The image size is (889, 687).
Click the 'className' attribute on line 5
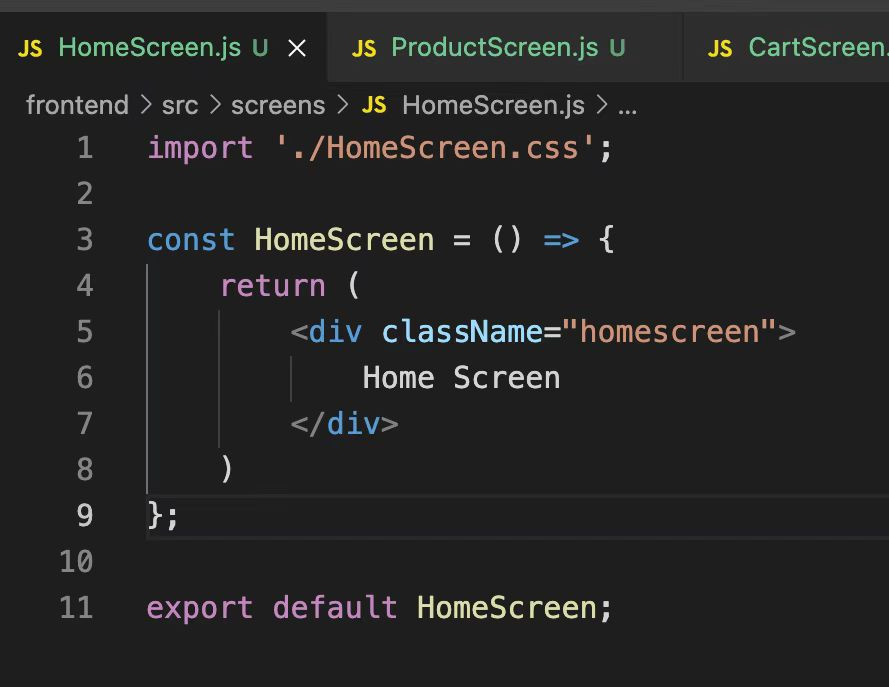coord(463,332)
